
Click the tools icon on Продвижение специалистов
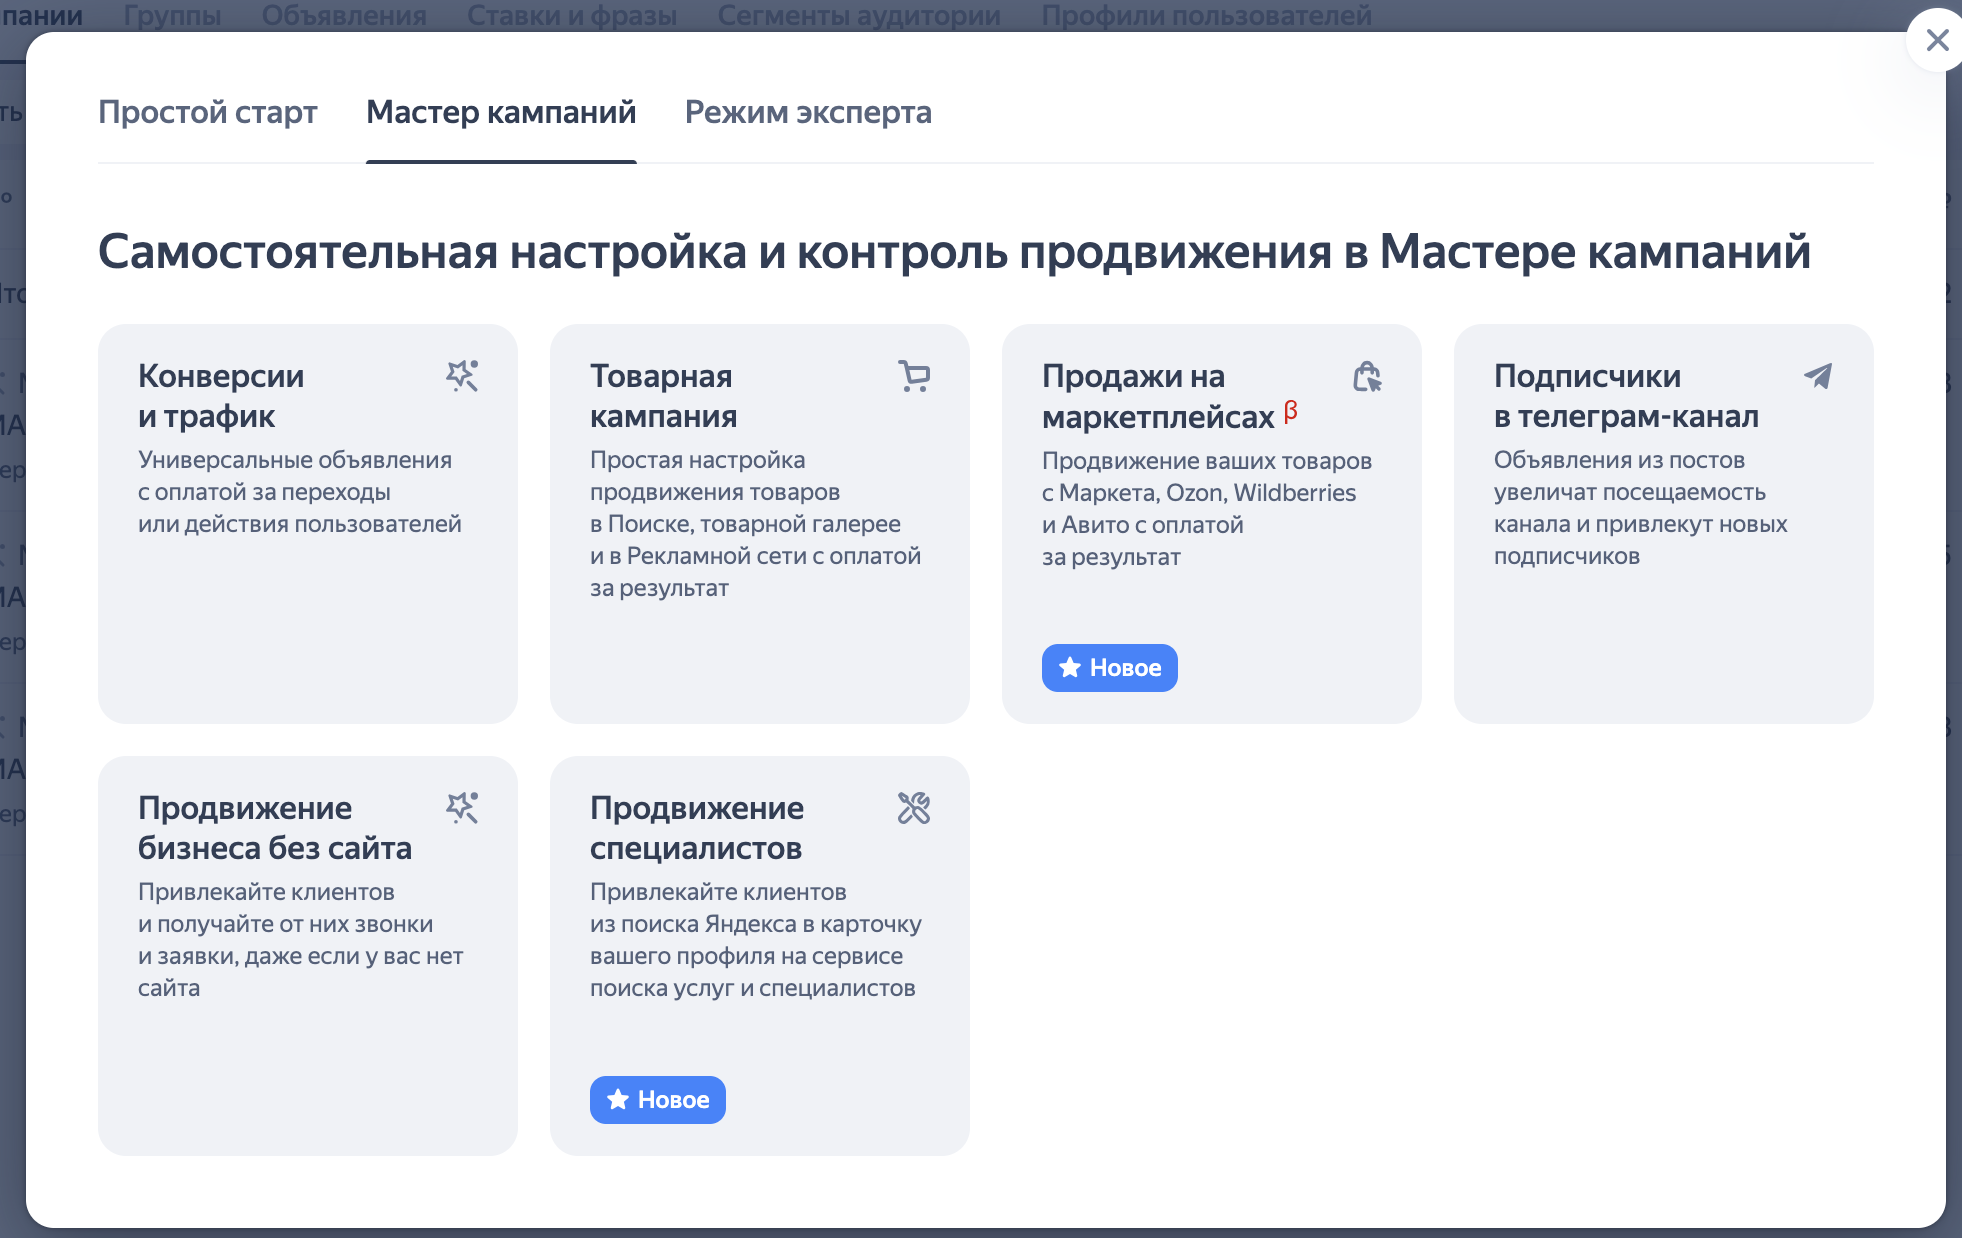point(914,808)
